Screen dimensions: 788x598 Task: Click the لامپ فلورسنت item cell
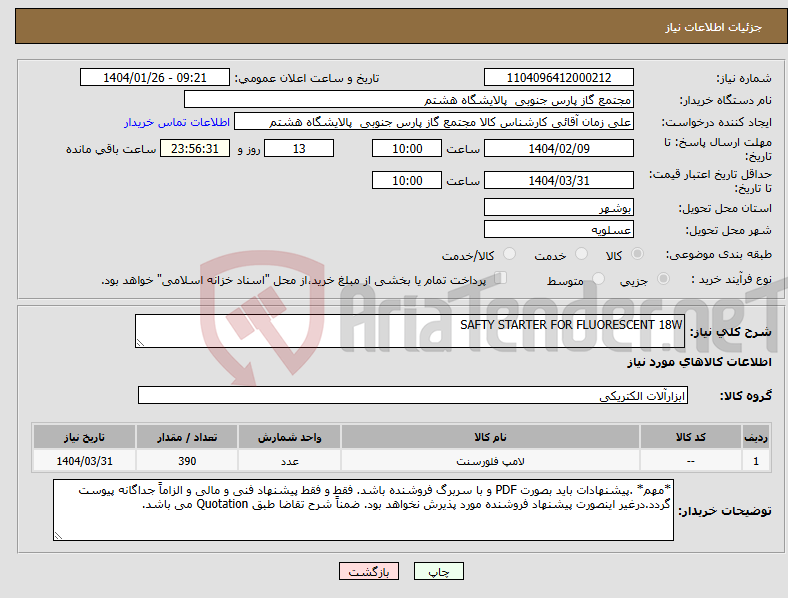pos(490,460)
